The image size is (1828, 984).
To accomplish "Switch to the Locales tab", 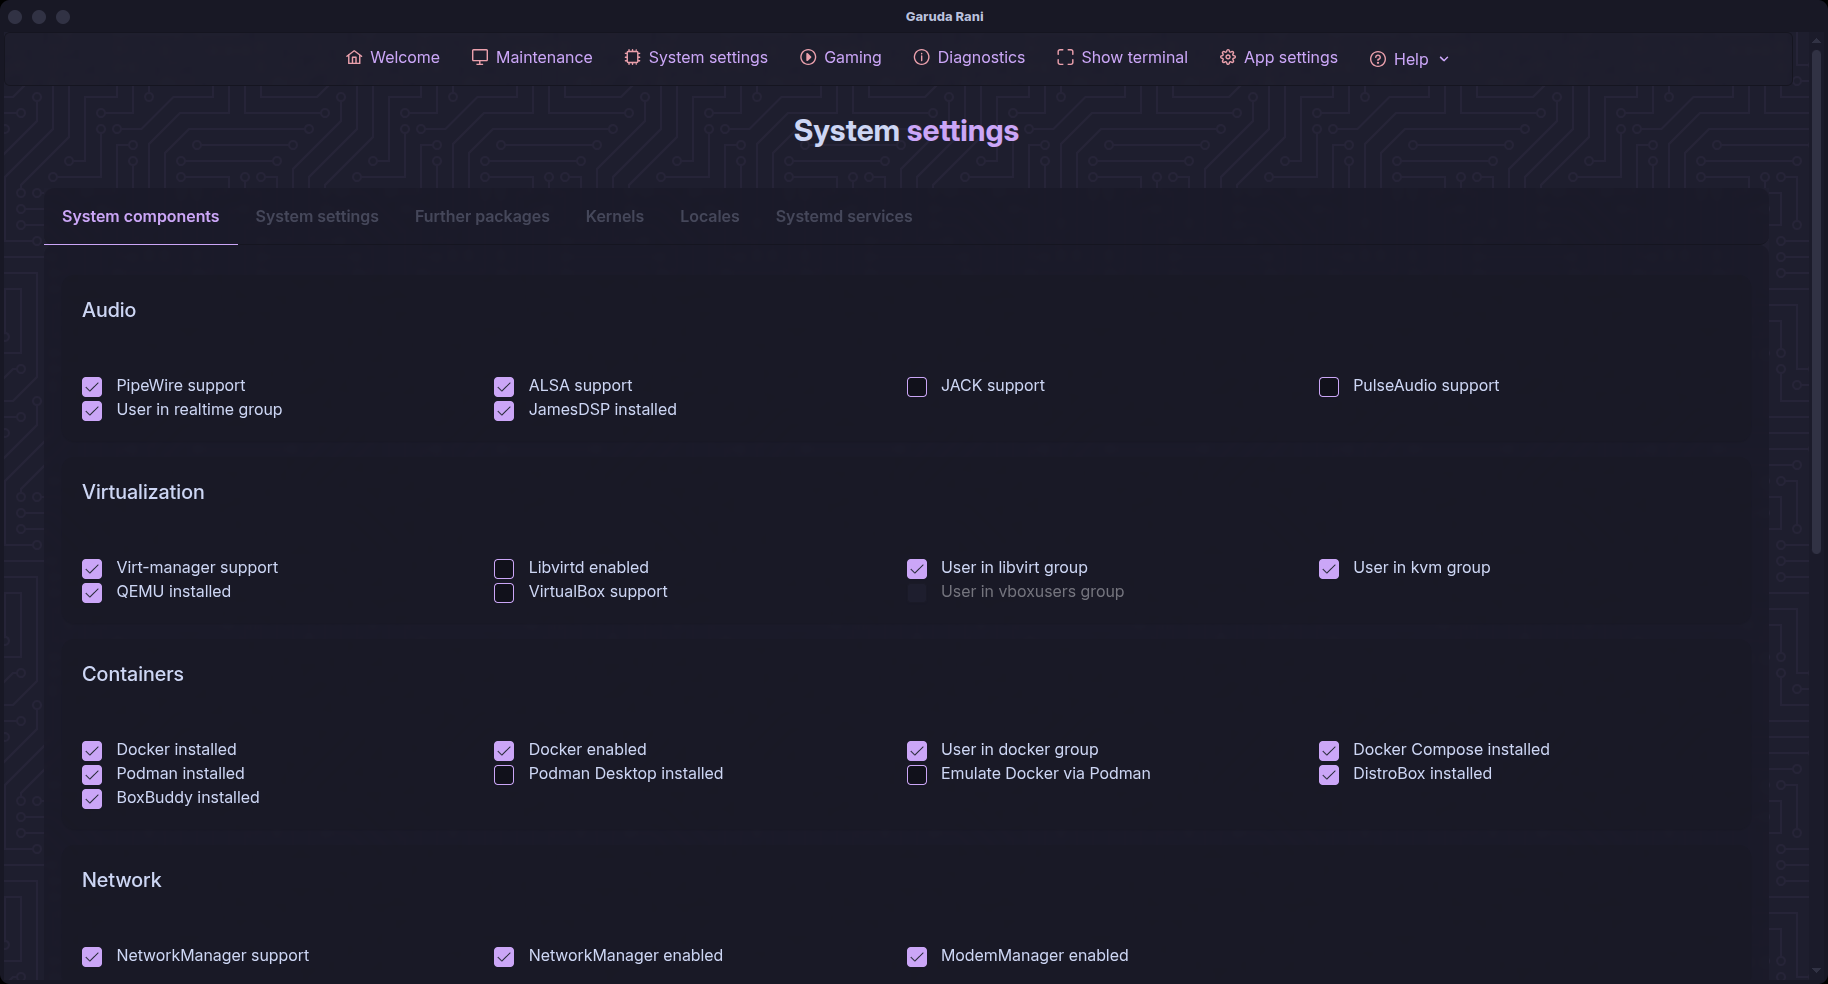I will [710, 216].
